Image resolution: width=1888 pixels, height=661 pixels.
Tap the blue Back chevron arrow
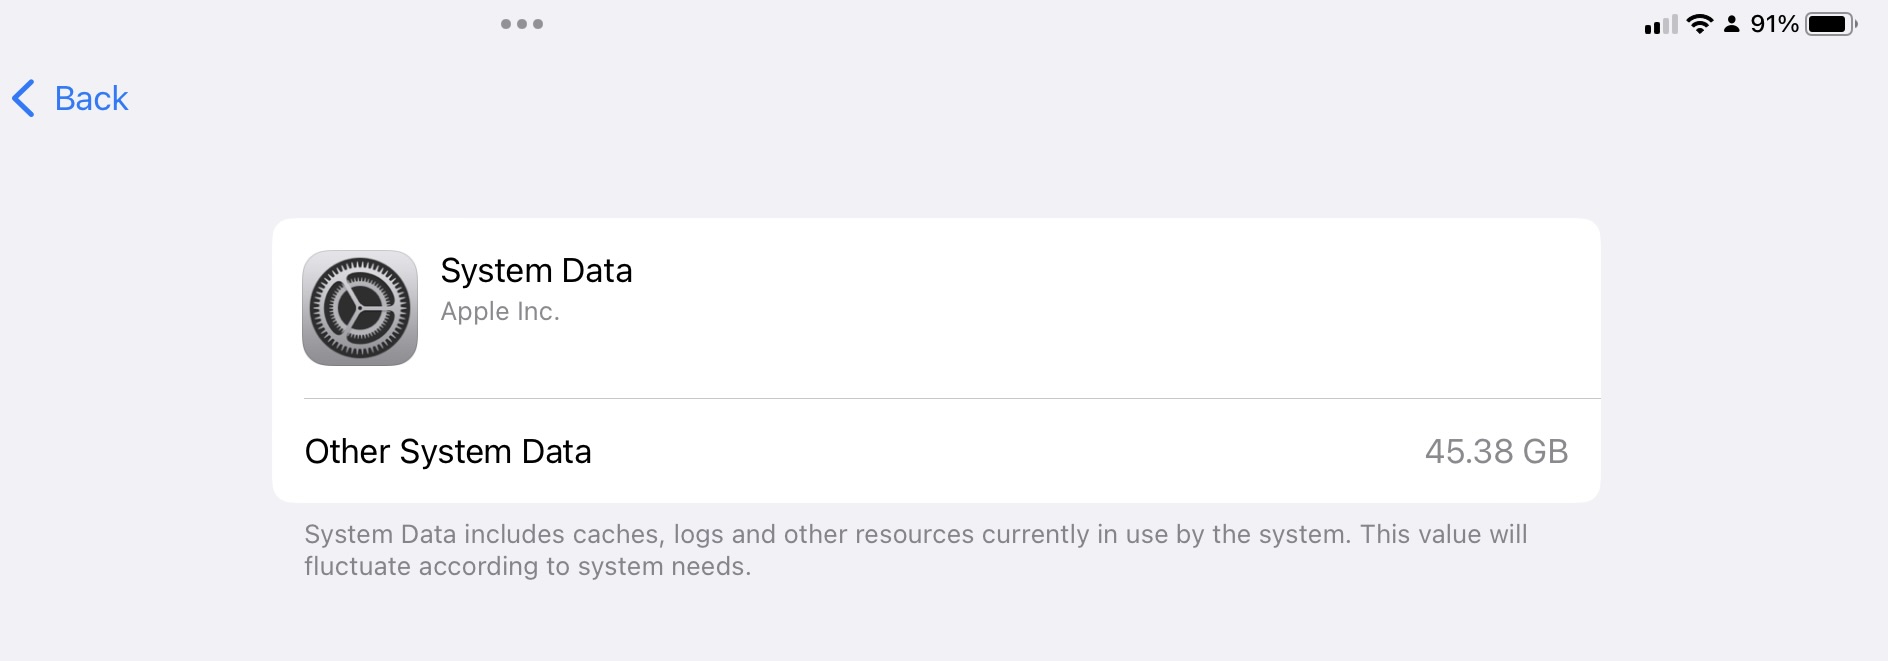pos(24,98)
